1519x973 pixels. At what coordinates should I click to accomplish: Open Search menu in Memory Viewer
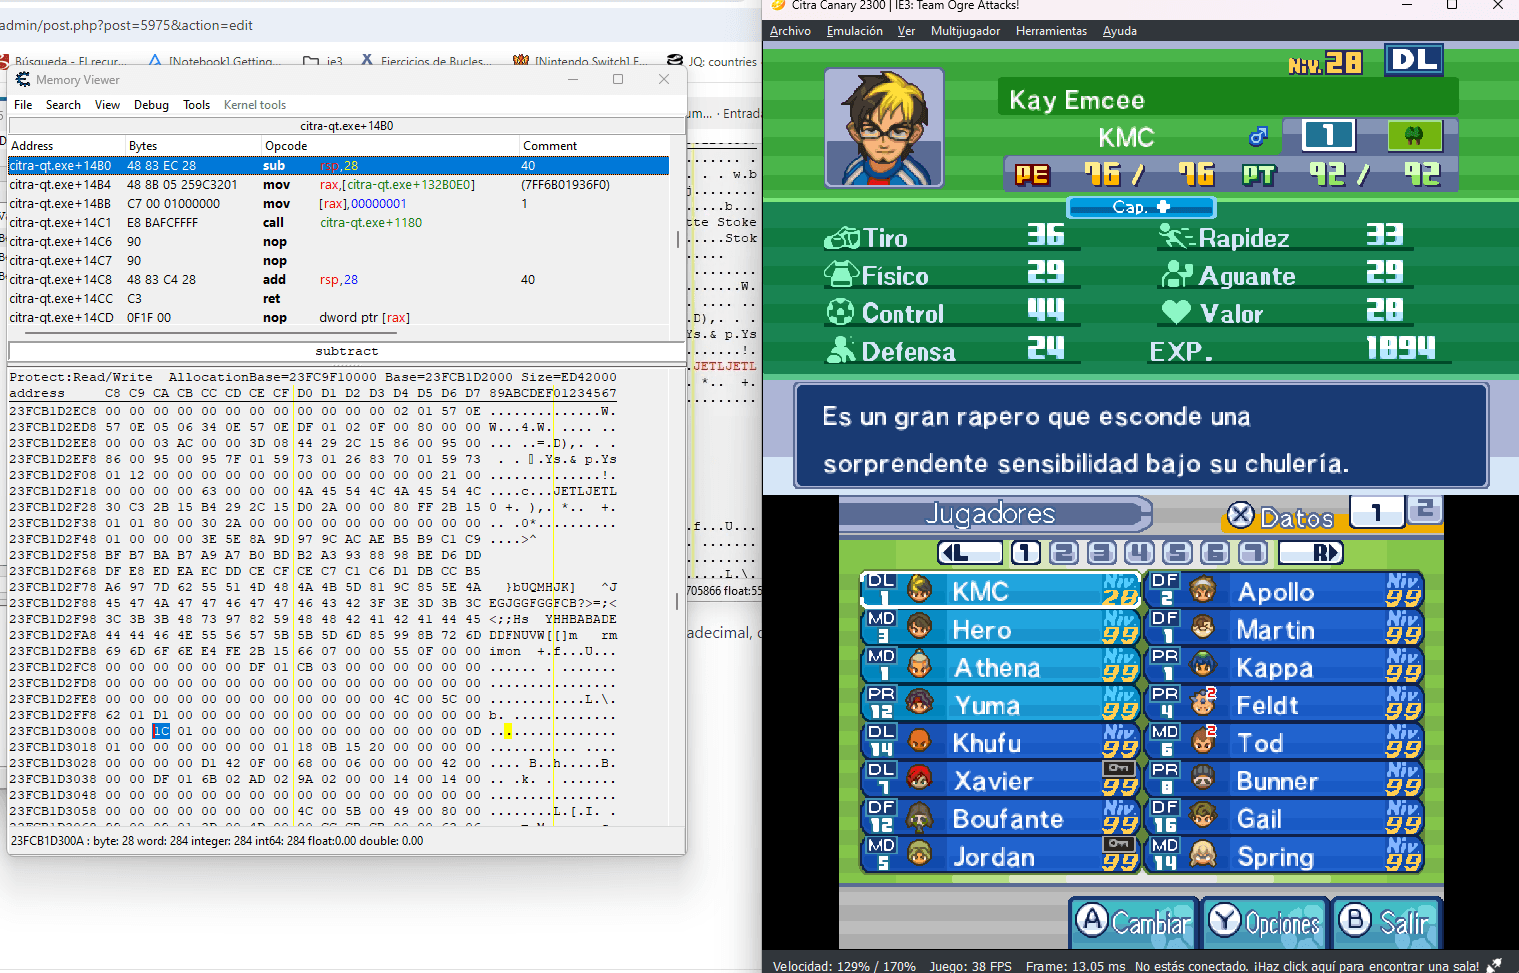pyautogui.click(x=63, y=105)
